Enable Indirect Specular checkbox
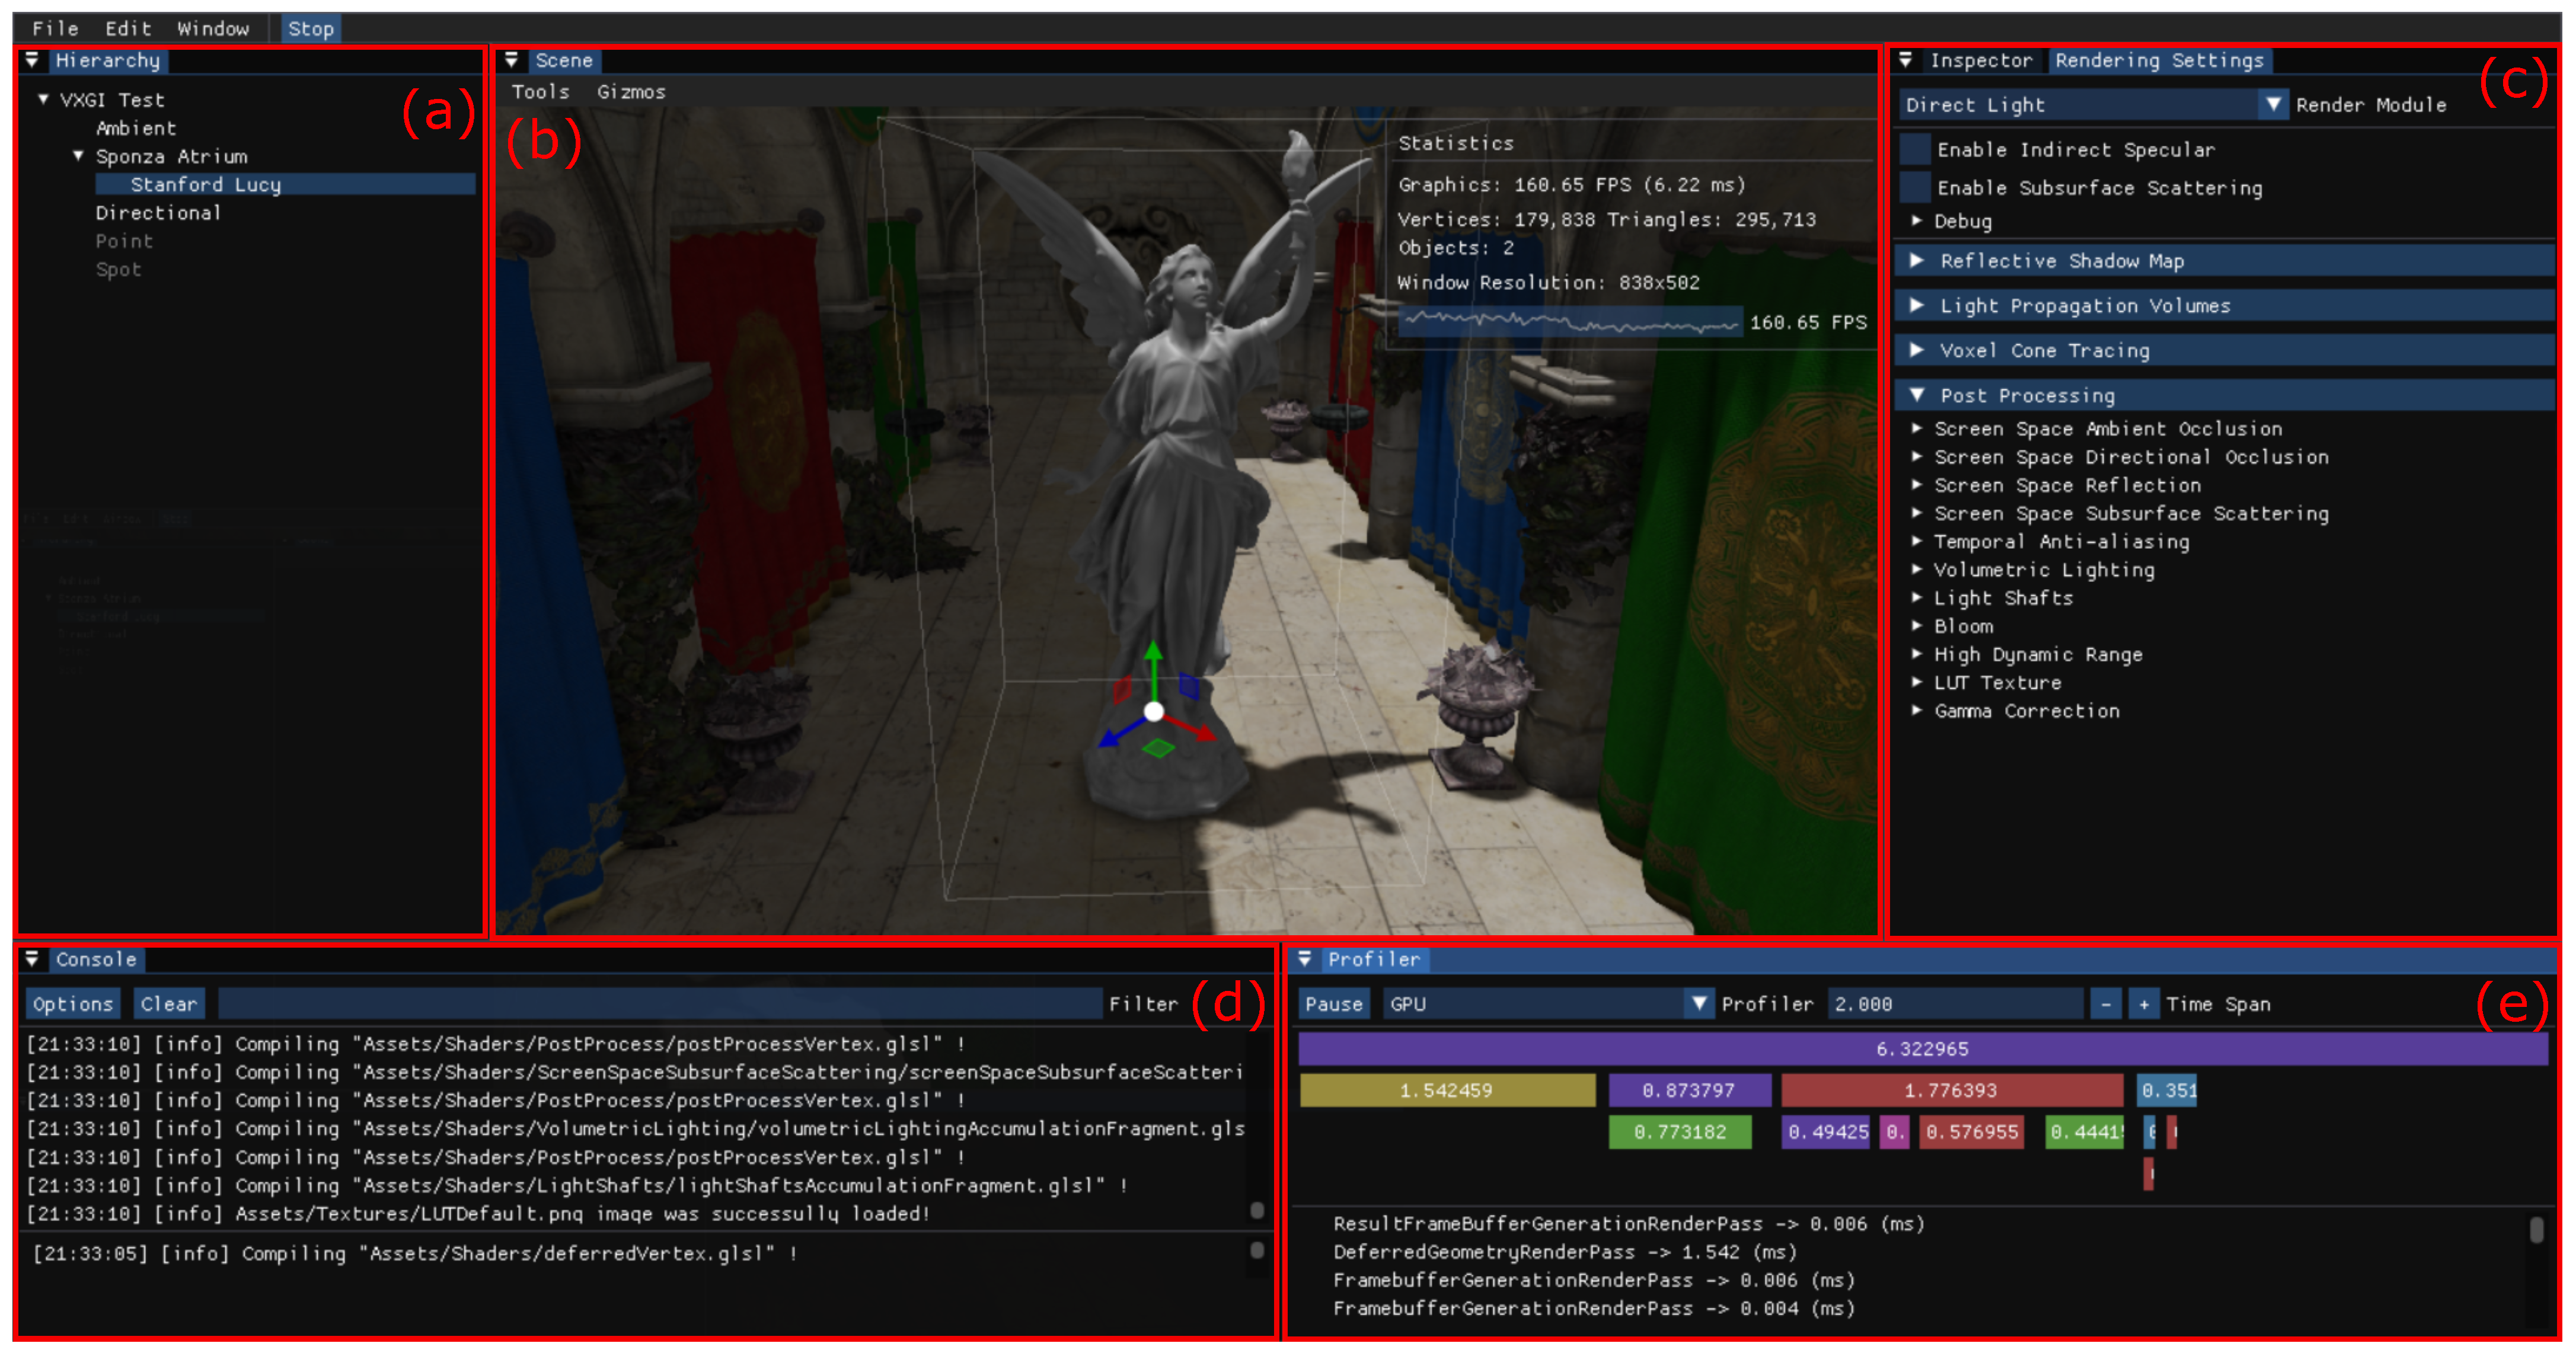 pos(1915,149)
